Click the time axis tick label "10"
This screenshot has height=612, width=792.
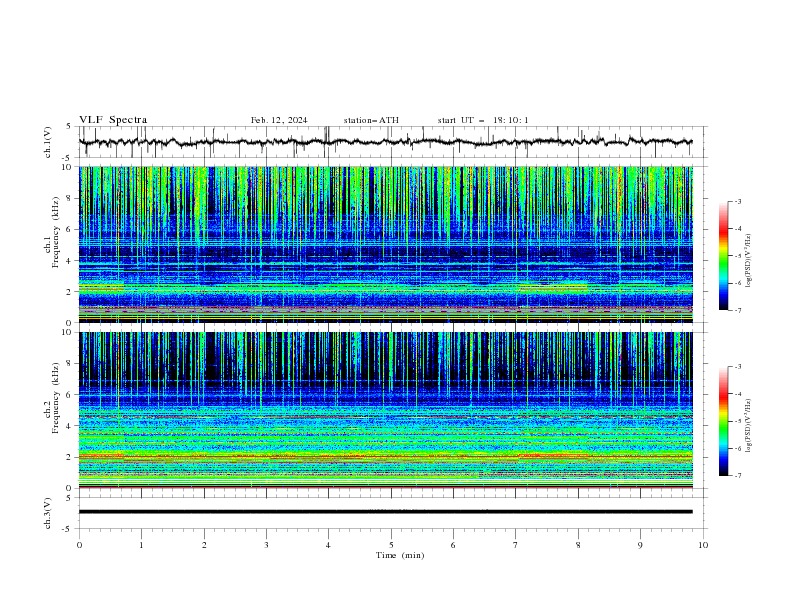703,545
